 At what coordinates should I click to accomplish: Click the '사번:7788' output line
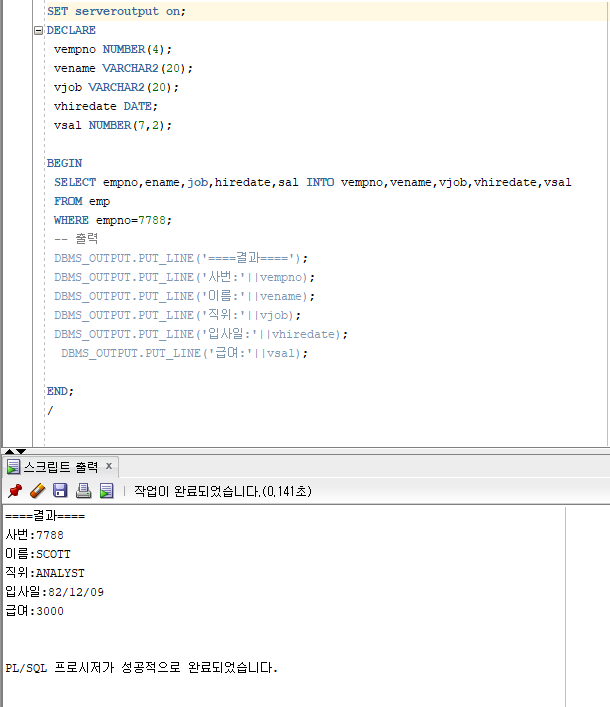pos(34,535)
